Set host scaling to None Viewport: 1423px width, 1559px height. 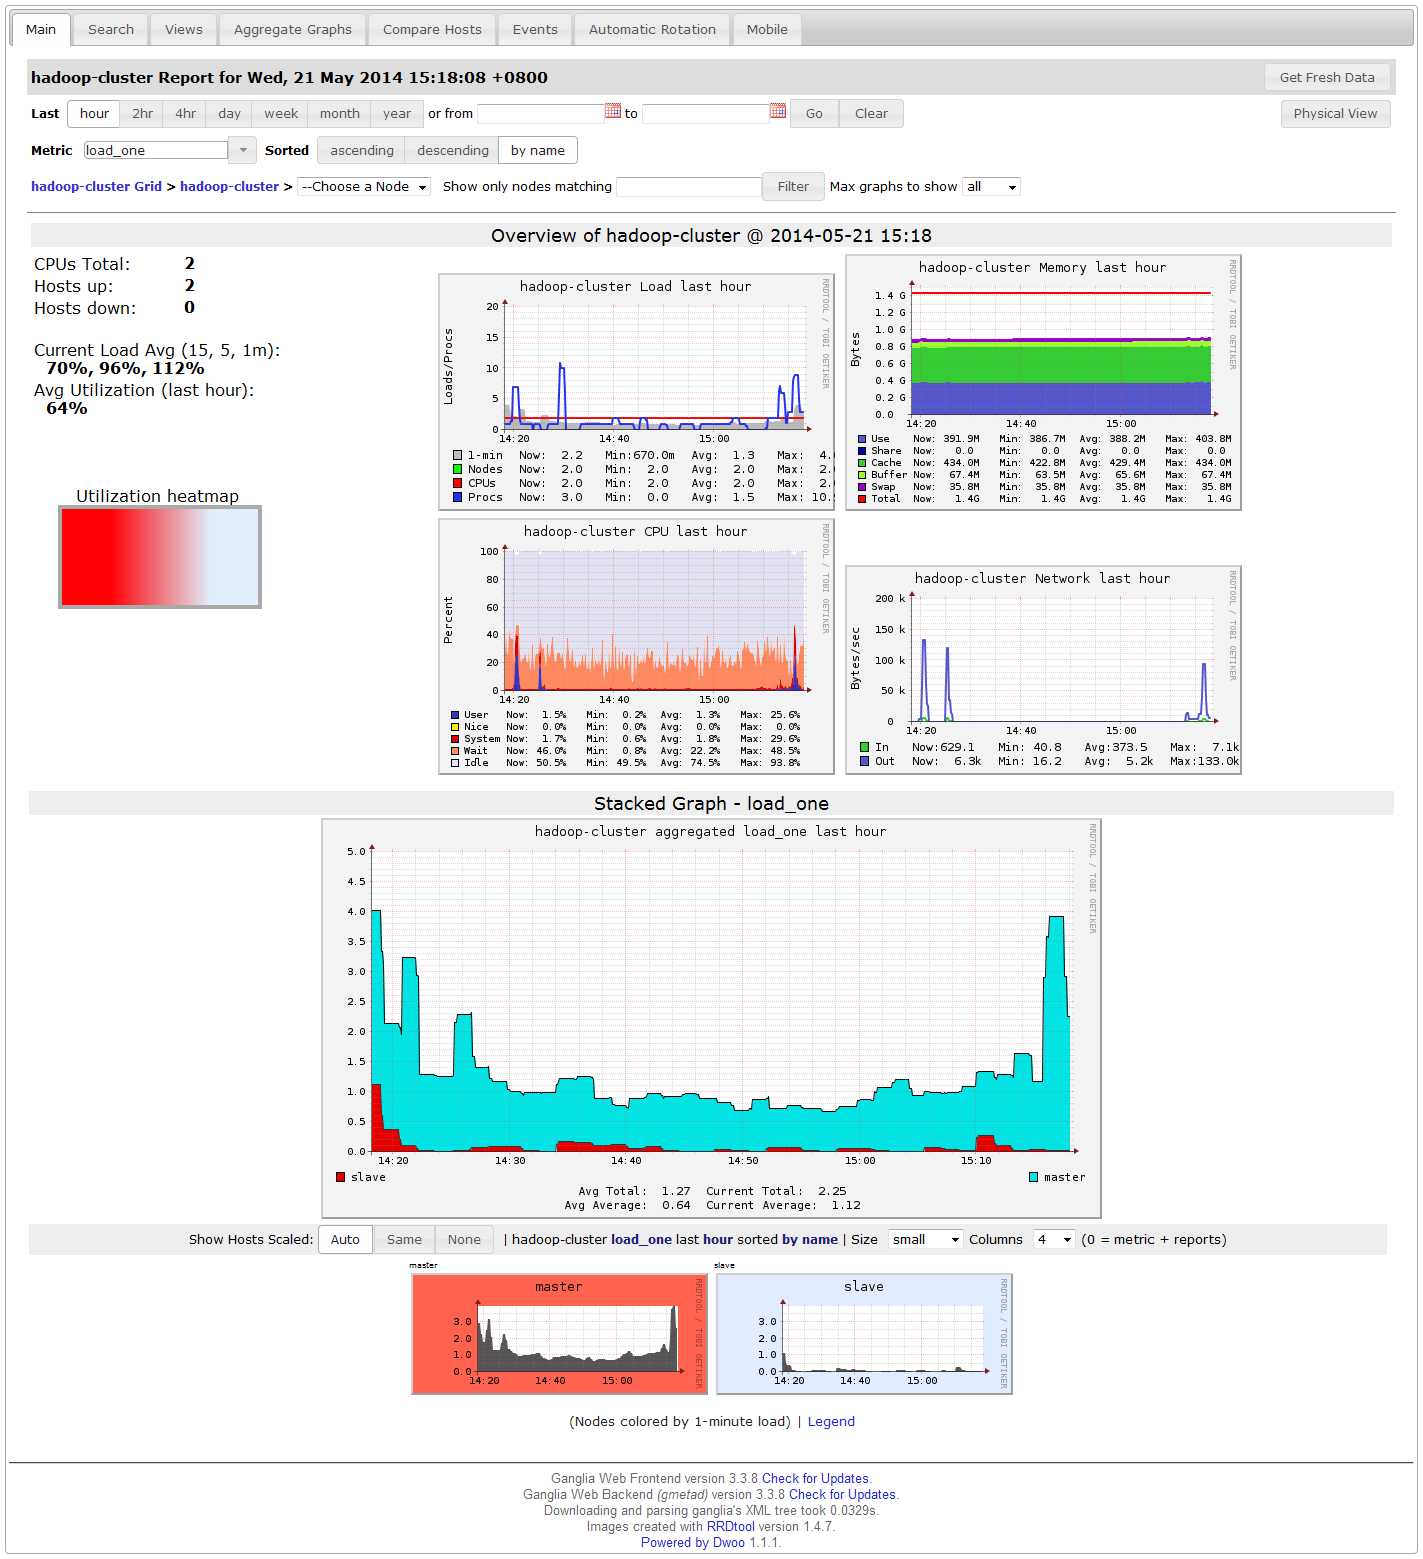click(464, 1240)
